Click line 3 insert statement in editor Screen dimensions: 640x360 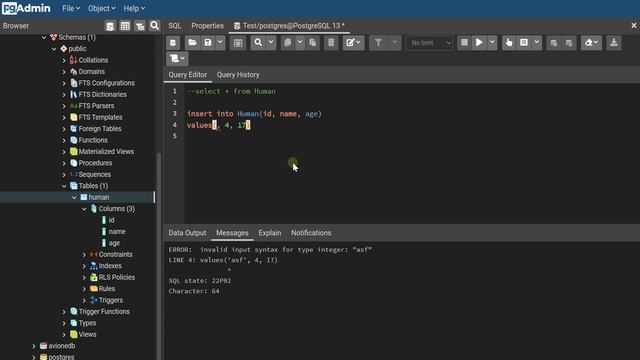click(x=254, y=114)
